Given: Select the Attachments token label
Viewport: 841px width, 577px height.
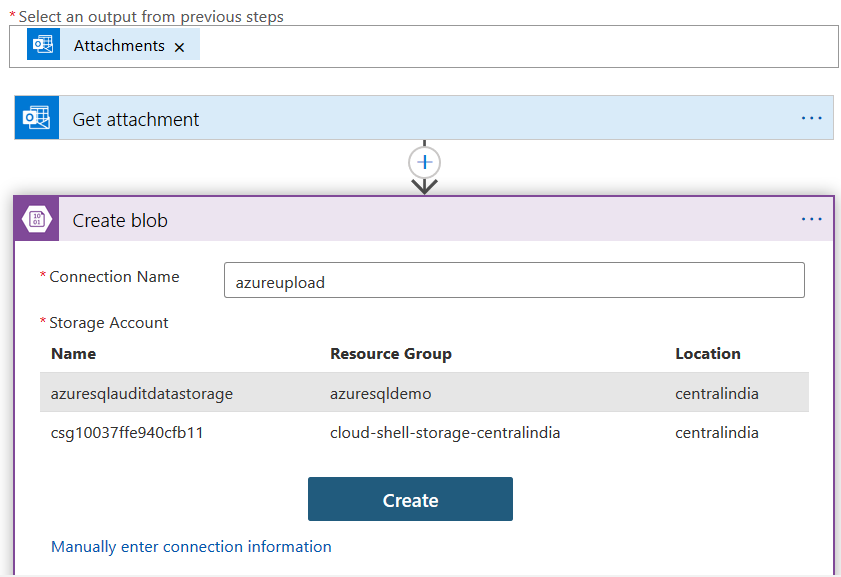Looking at the screenshot, I should tap(119, 46).
